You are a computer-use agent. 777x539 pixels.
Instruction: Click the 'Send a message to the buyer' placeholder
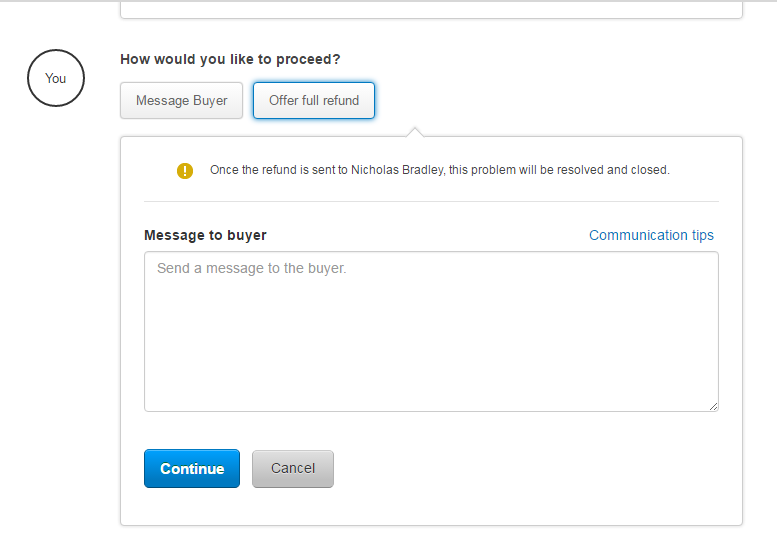(252, 268)
